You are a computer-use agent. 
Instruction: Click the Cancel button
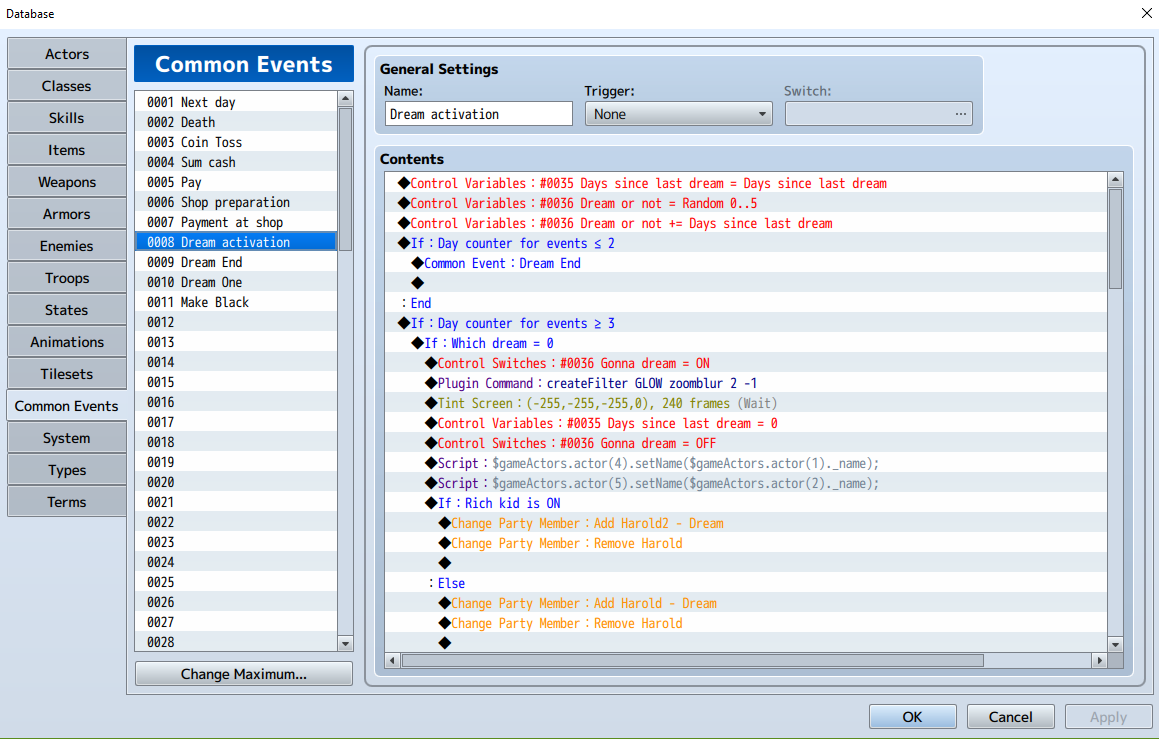pos(1010,717)
